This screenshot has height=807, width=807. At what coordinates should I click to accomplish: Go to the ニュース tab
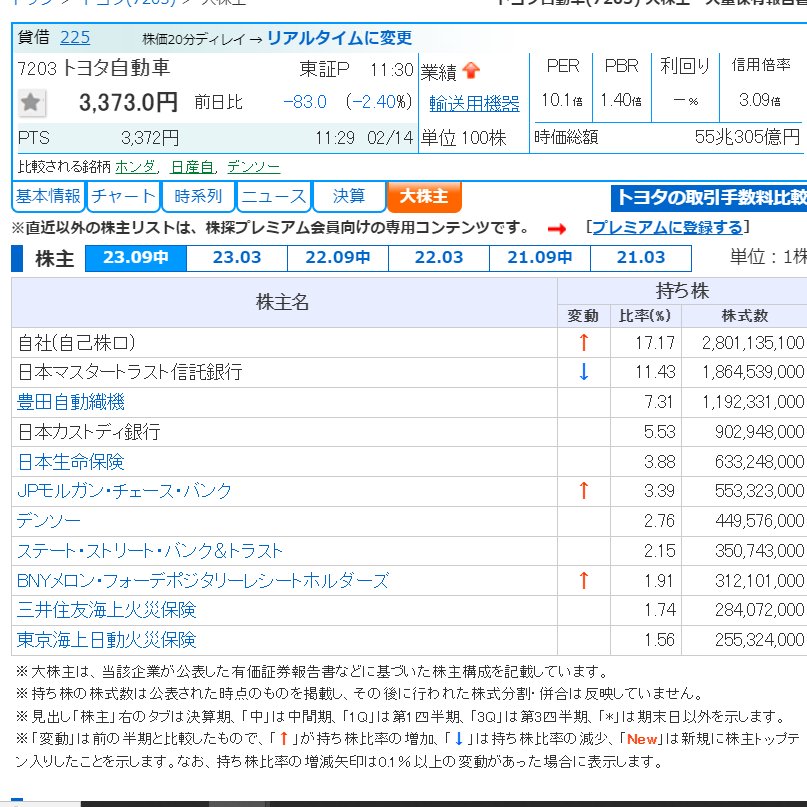click(274, 197)
